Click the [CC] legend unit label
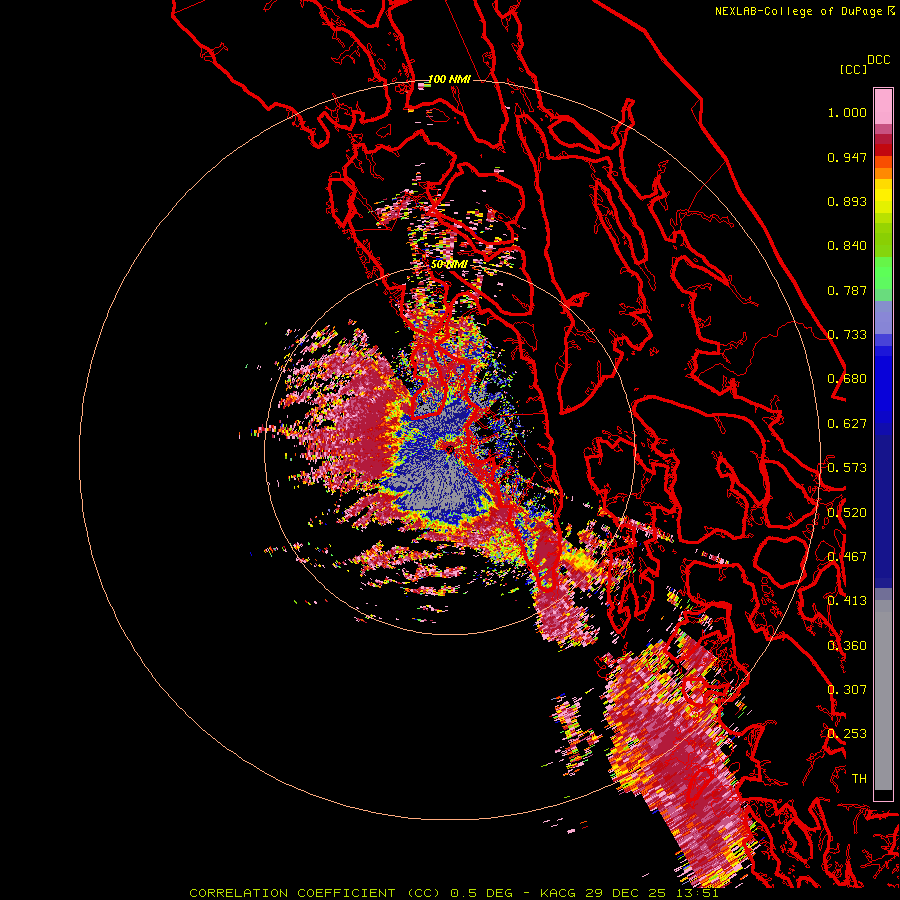This screenshot has height=900, width=900. point(853,69)
